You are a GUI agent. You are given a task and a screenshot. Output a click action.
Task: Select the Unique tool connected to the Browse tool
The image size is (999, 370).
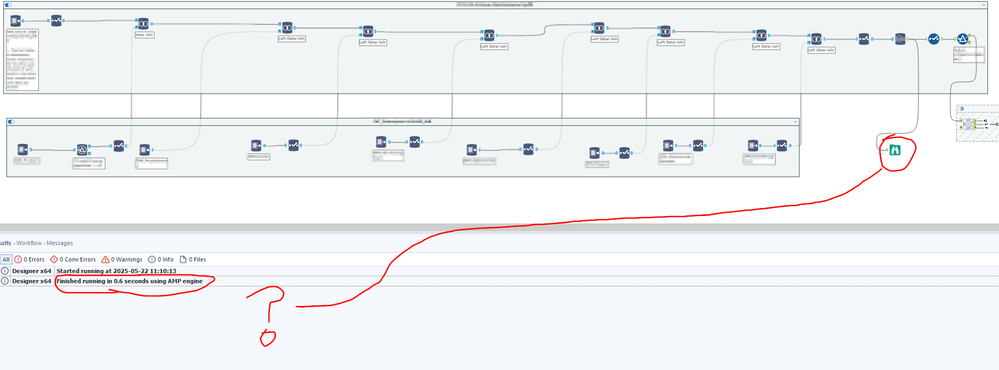(900, 39)
